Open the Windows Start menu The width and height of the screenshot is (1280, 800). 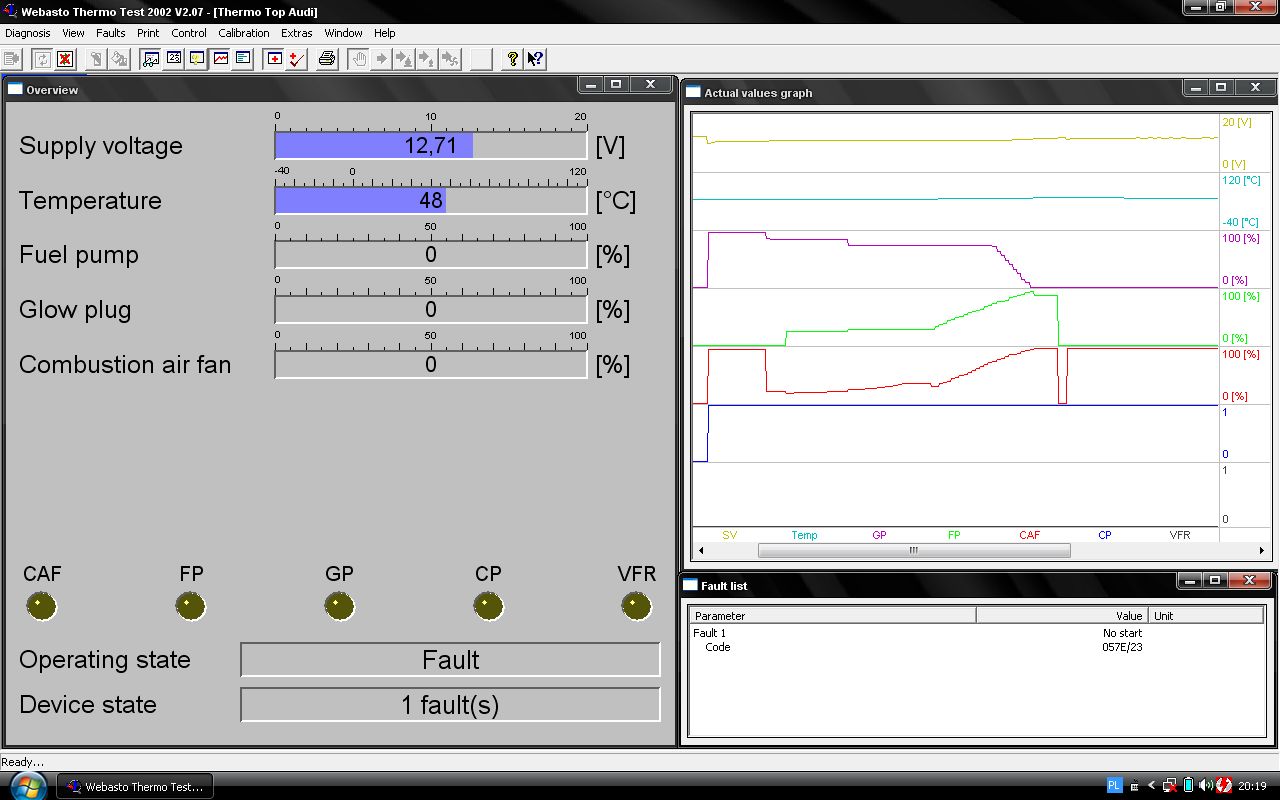(x=26, y=785)
